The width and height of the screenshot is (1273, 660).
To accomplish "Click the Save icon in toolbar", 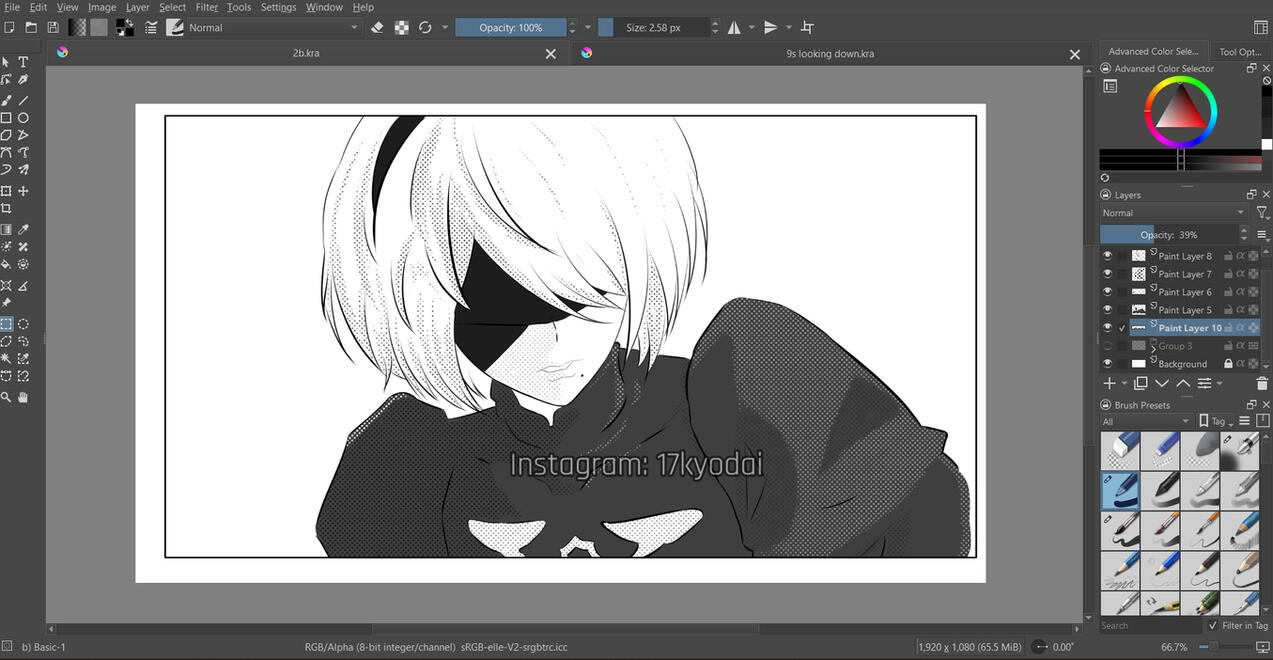I will (53, 28).
